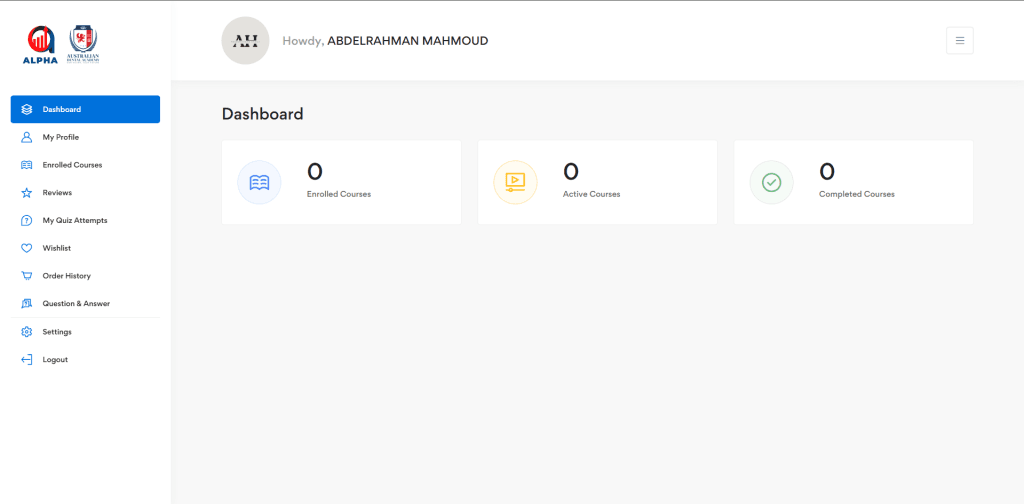
Task: Click the Enrolled Courses book icon in sidebar
Action: pyautogui.click(x=27, y=165)
